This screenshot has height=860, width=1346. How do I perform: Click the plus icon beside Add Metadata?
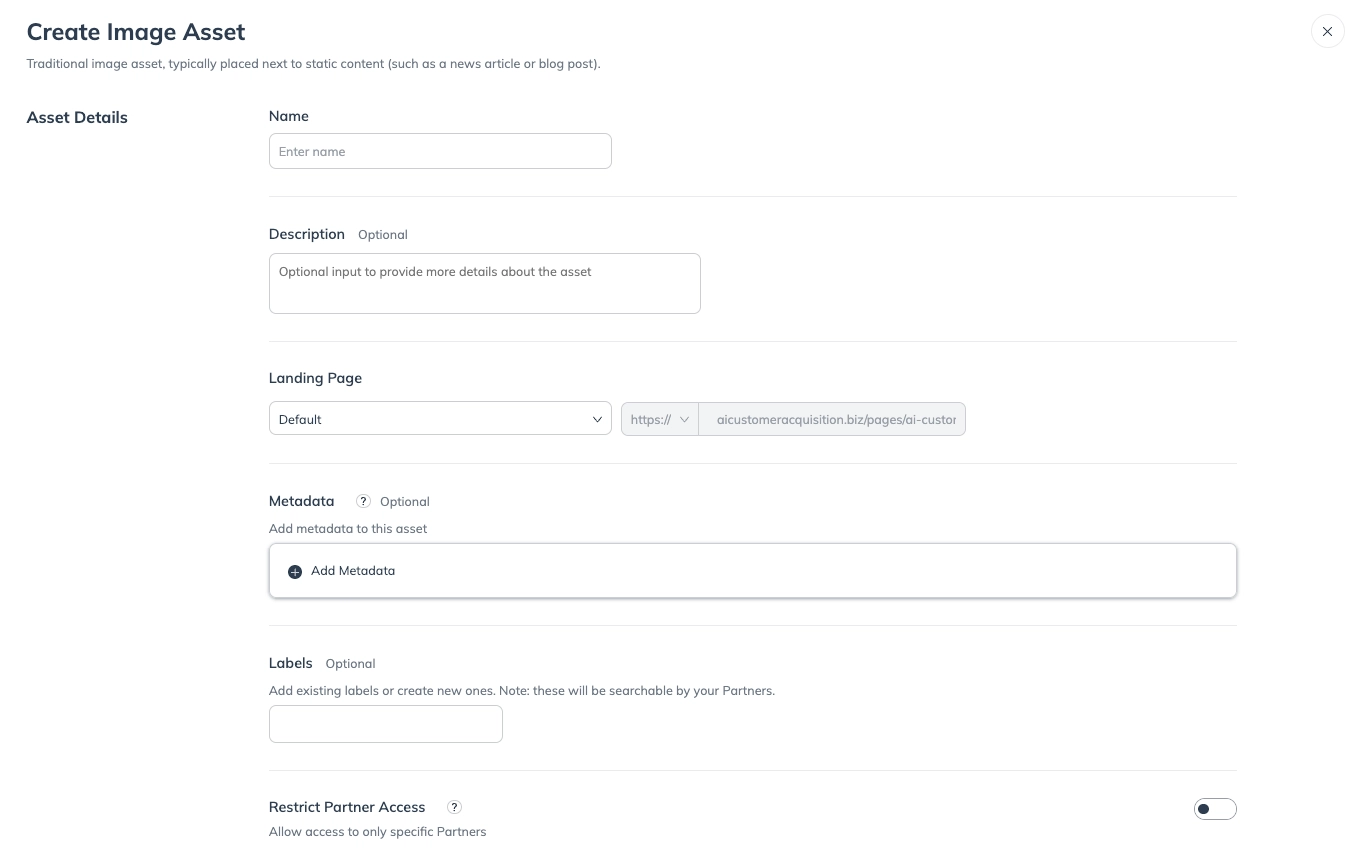pyautogui.click(x=295, y=572)
